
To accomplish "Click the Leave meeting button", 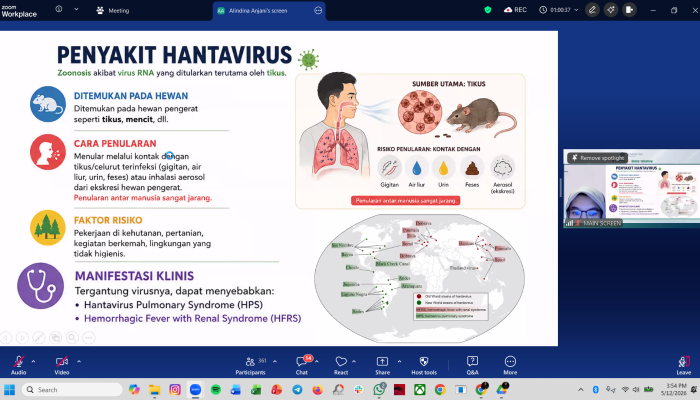I will point(683,365).
